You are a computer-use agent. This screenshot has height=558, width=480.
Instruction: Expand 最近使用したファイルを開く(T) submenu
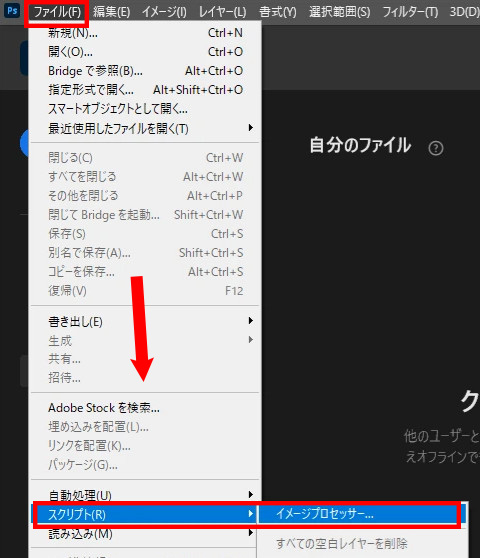tap(145, 128)
